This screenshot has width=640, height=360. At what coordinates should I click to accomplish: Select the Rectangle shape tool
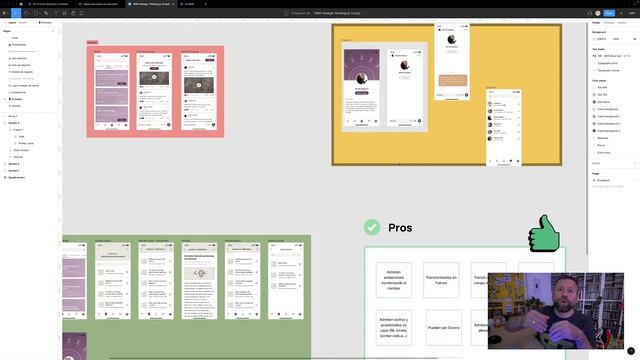(x=36, y=13)
